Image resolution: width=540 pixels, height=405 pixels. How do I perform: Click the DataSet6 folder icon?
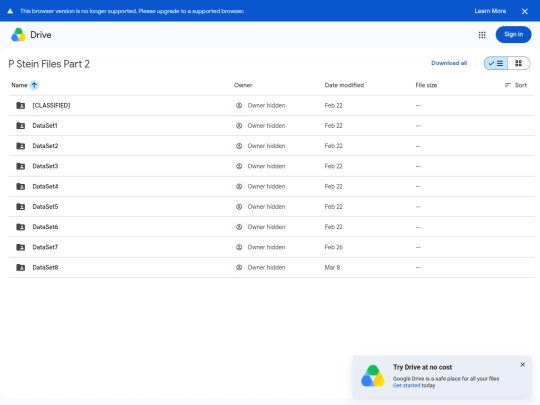(21, 227)
